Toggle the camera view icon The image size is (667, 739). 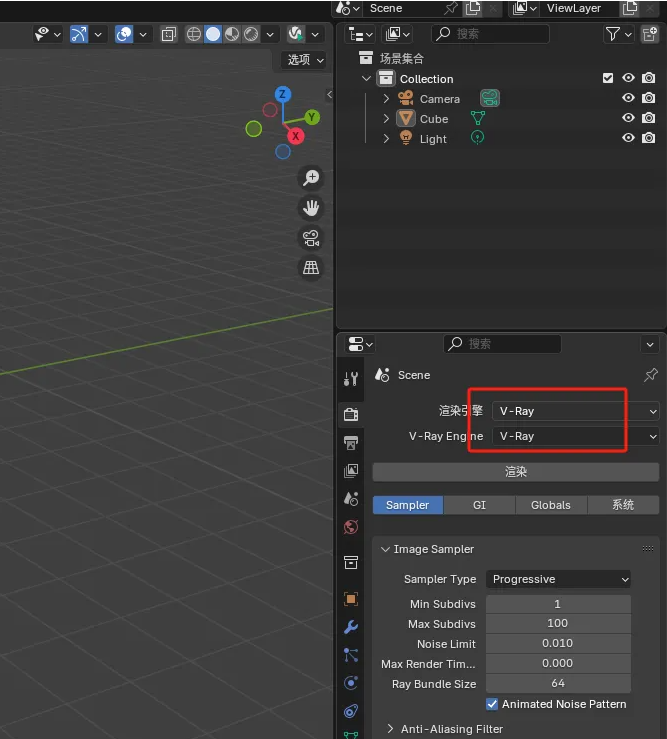point(311,238)
